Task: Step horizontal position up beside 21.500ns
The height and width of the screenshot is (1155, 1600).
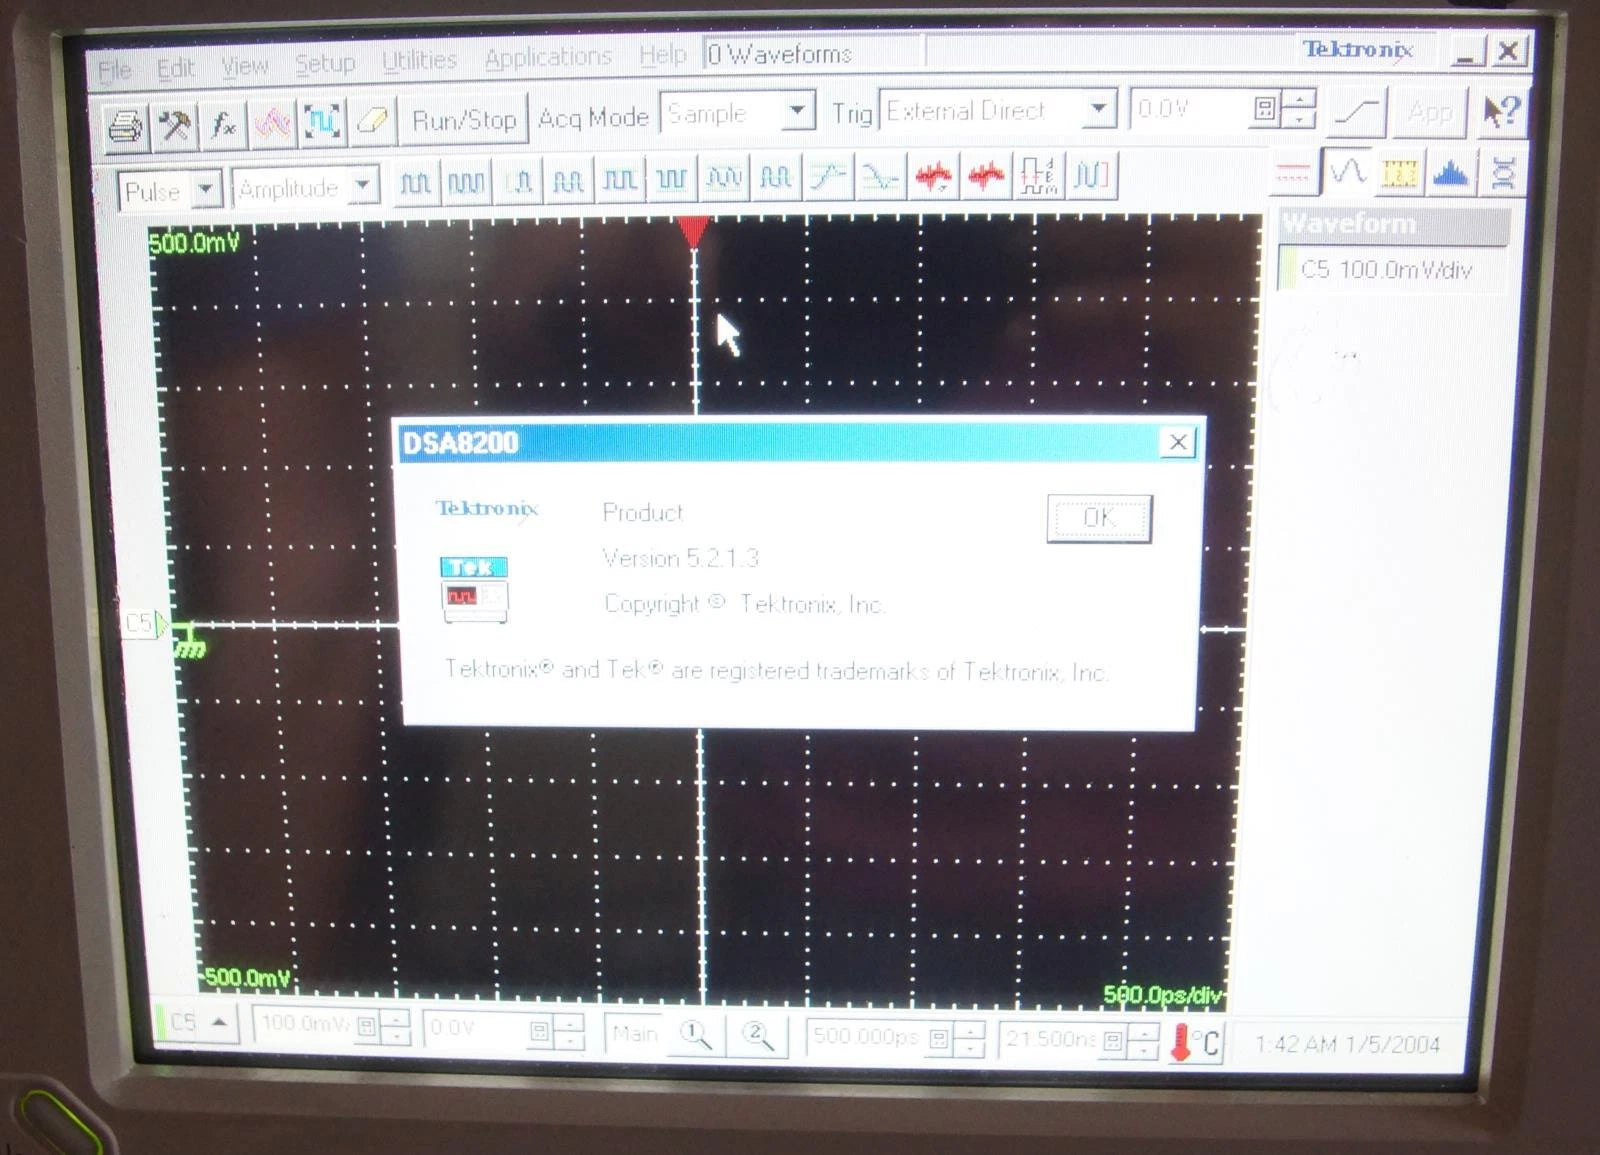Action: pos(1142,1033)
